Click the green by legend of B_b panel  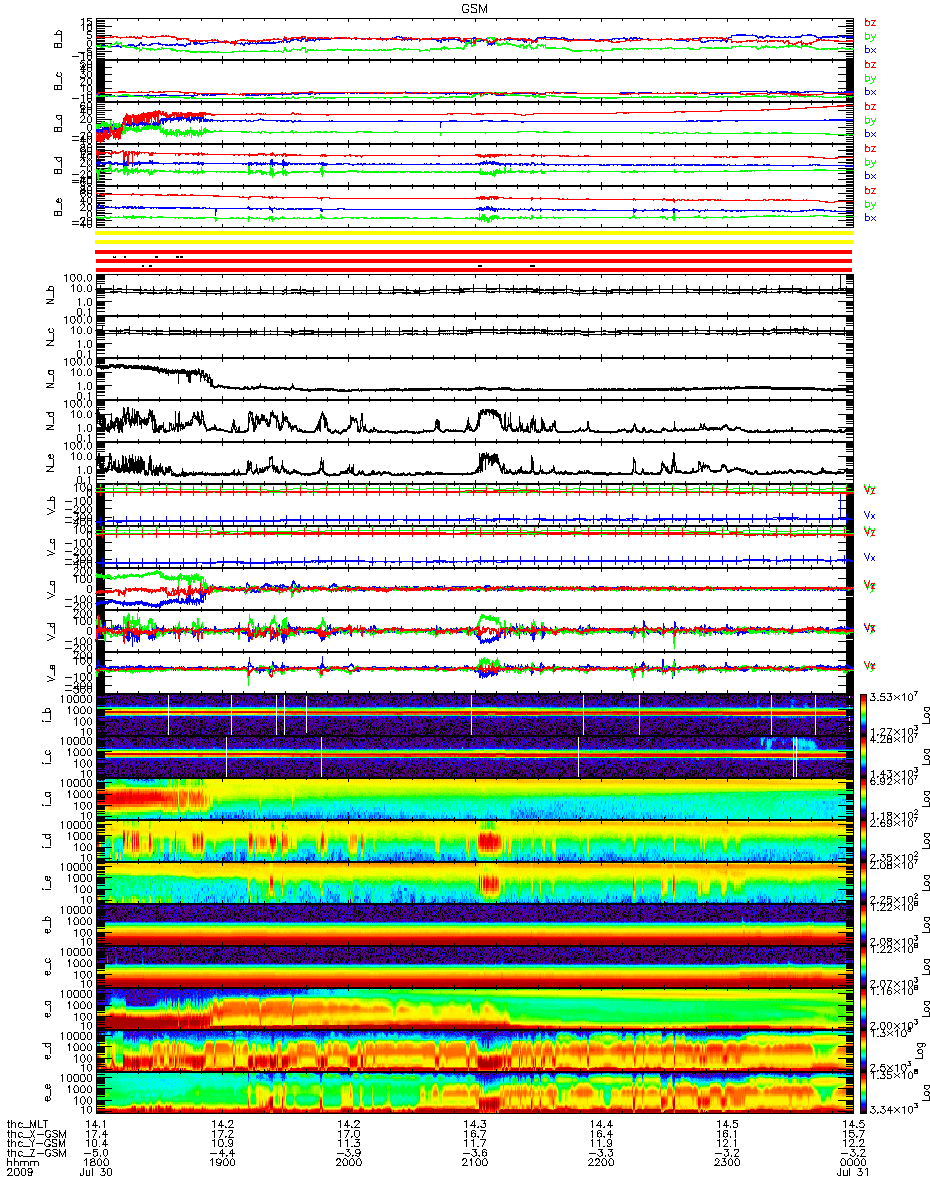pyautogui.click(x=870, y=36)
